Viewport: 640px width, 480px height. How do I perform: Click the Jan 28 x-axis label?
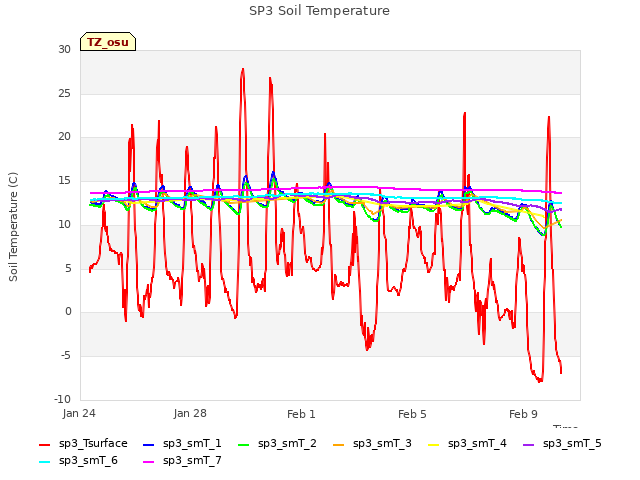point(190,414)
